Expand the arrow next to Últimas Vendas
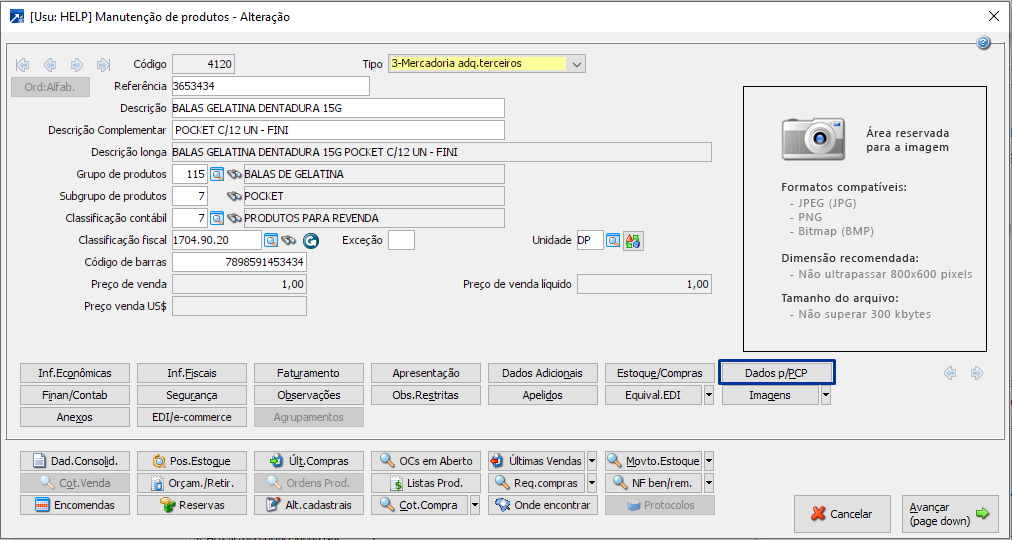Viewport: 1012px width, 540px height. point(592,461)
